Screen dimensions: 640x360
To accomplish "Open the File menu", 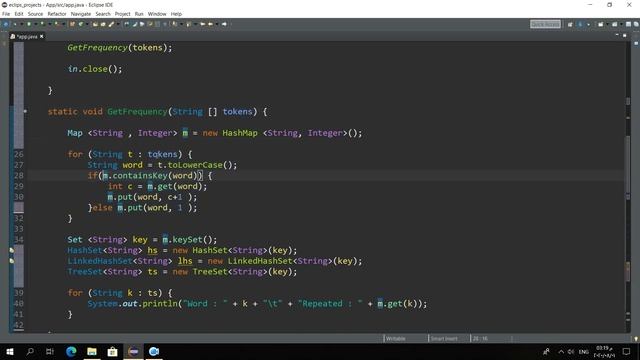I will pyautogui.click(x=6, y=14).
